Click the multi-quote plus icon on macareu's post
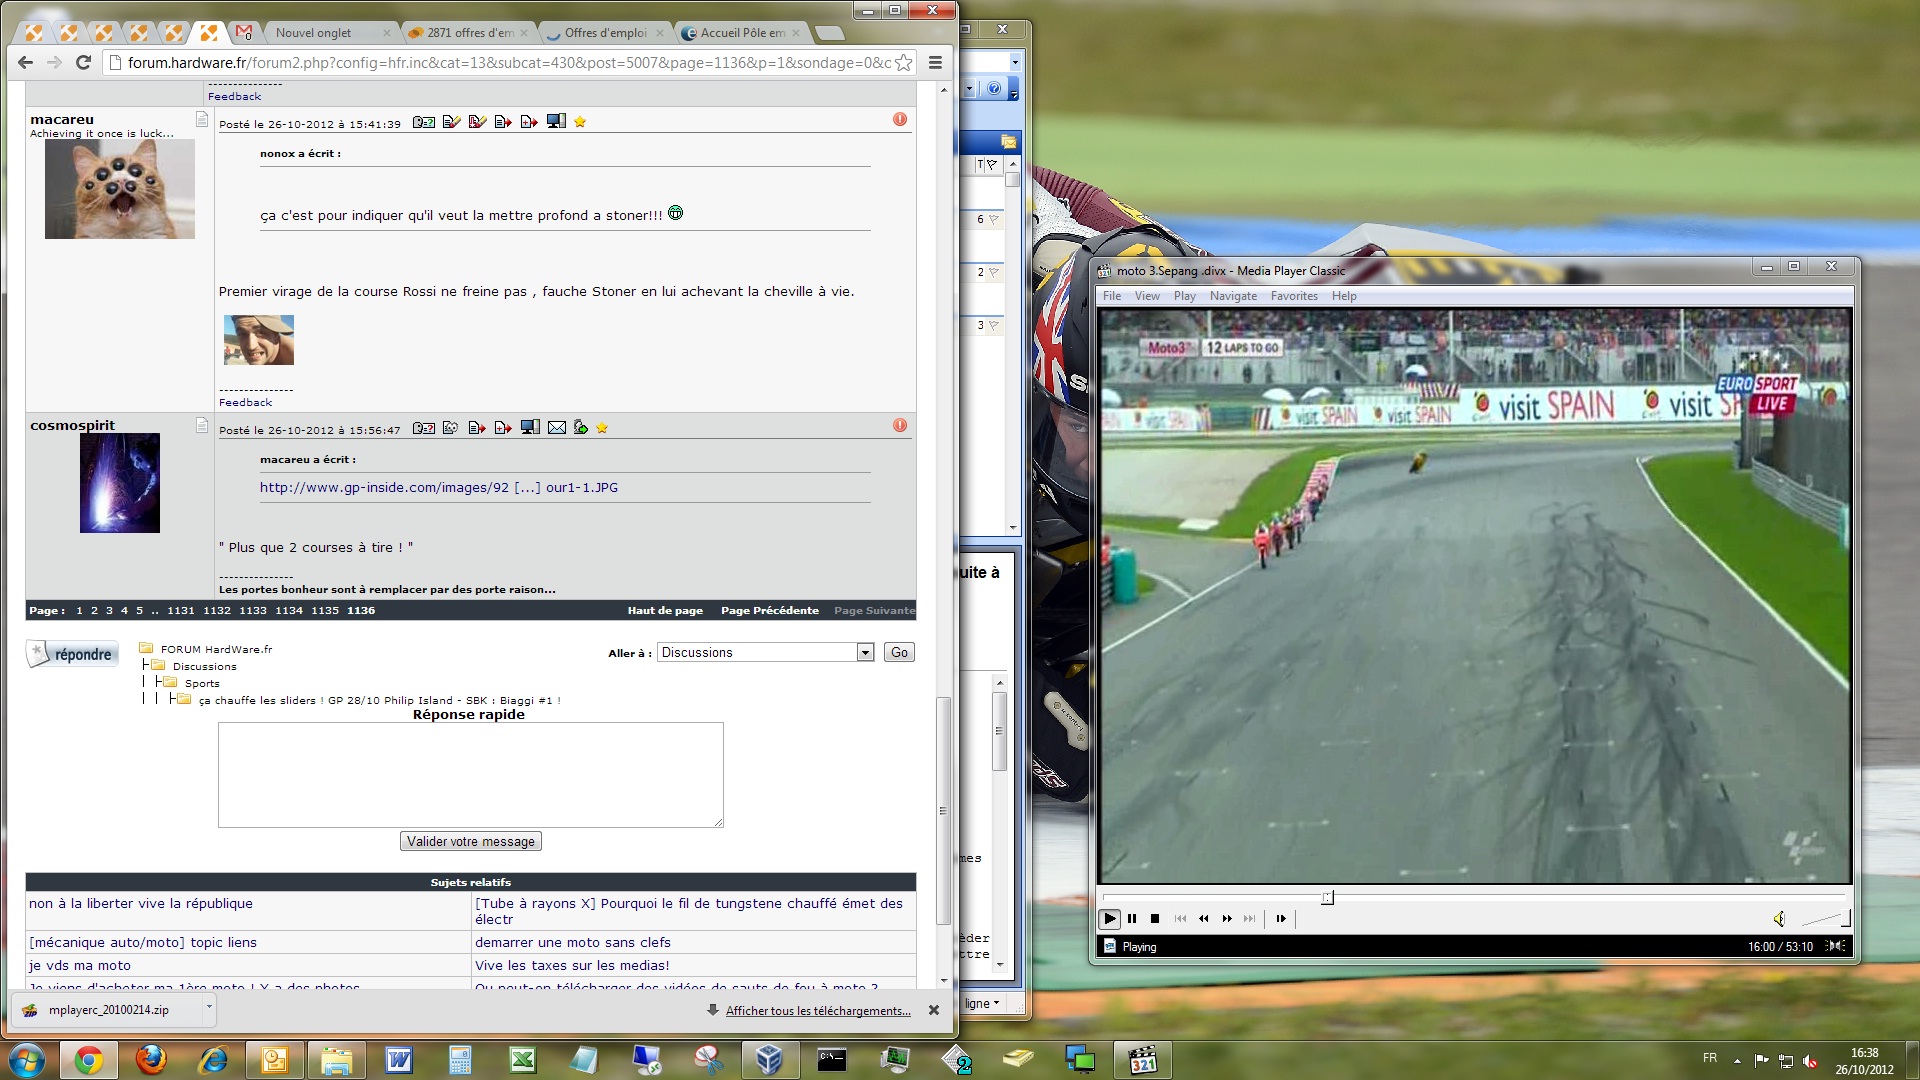 (x=529, y=122)
